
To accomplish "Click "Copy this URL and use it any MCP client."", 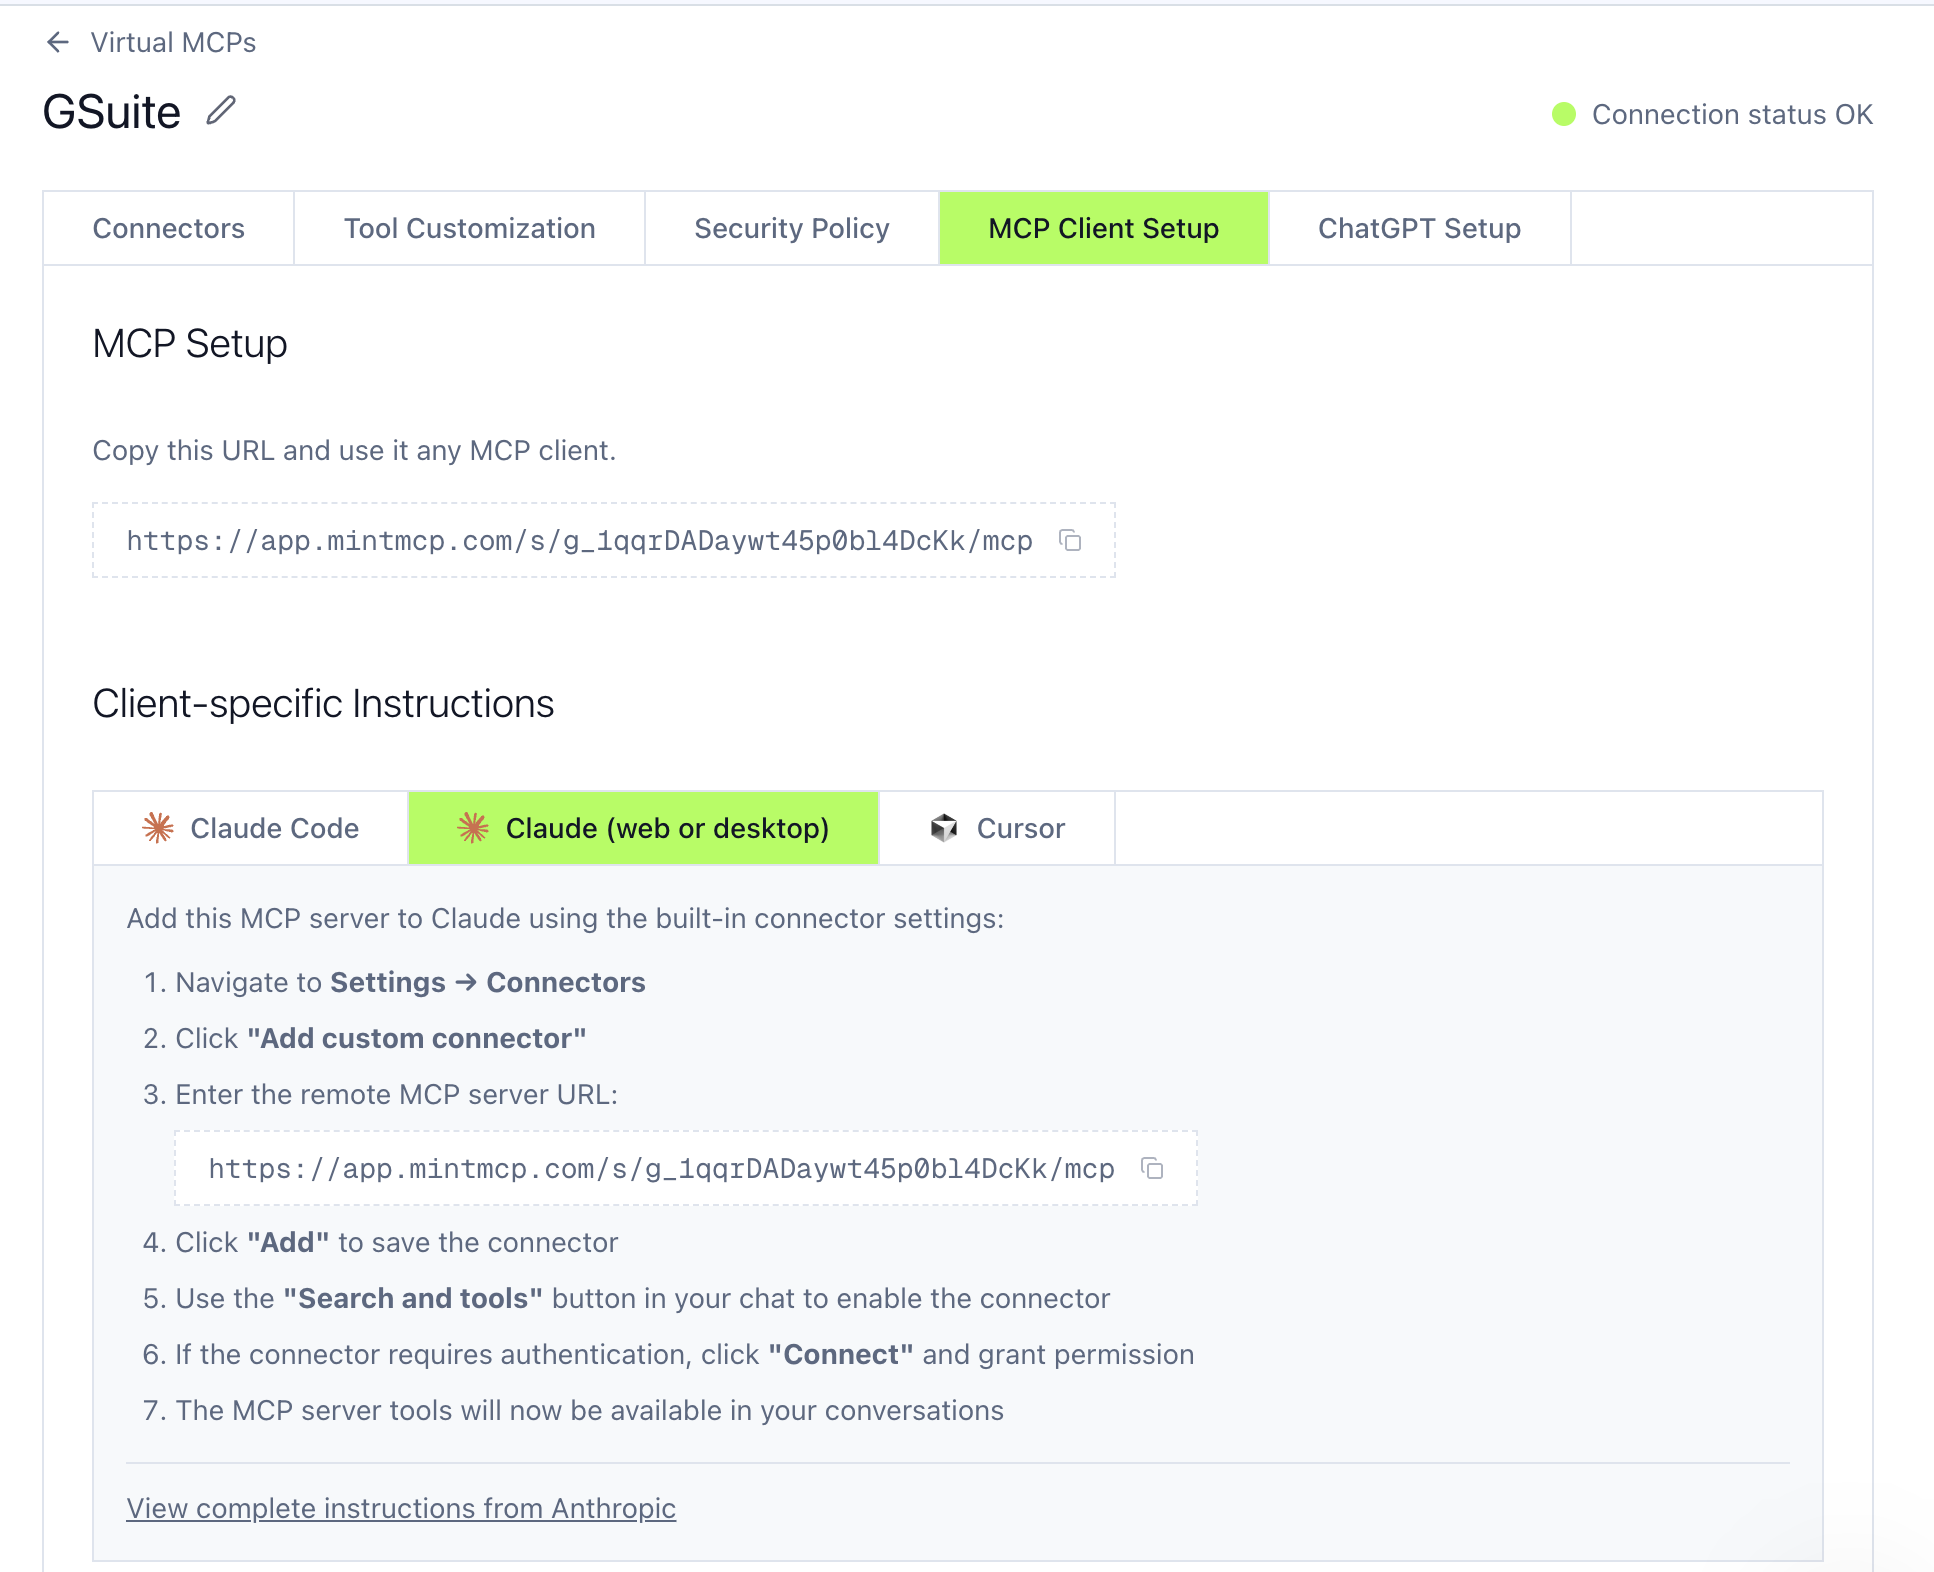I will [354, 450].
